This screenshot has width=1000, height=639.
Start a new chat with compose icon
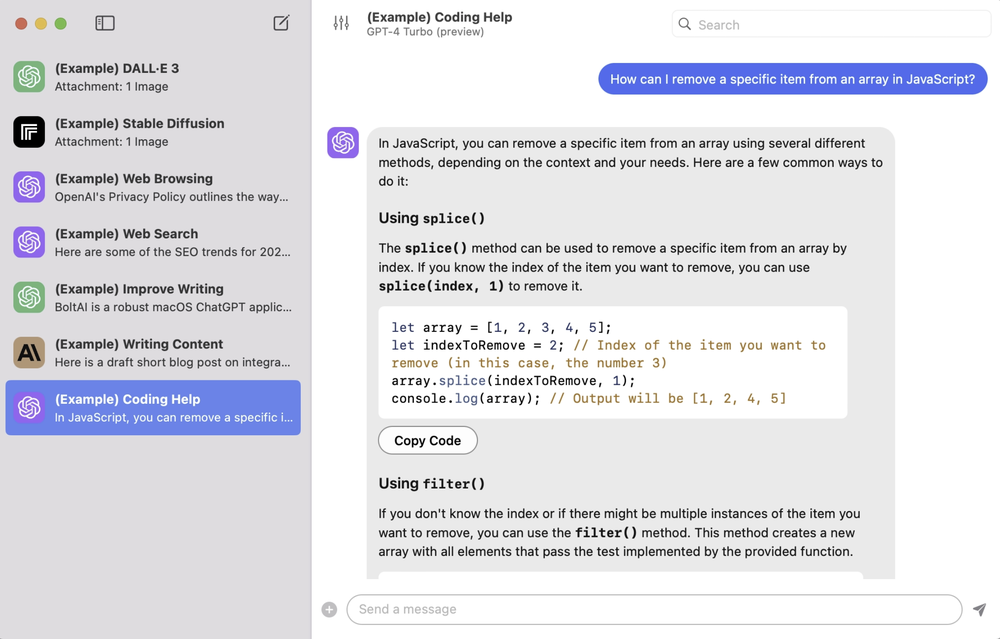tap(281, 23)
